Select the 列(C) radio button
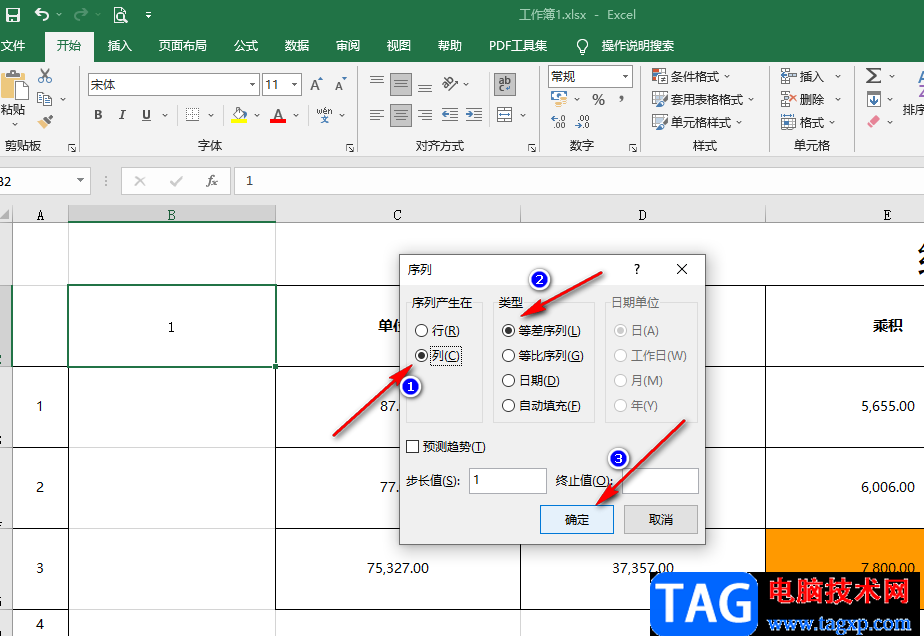Viewport: 924px width, 636px height. 438,355
